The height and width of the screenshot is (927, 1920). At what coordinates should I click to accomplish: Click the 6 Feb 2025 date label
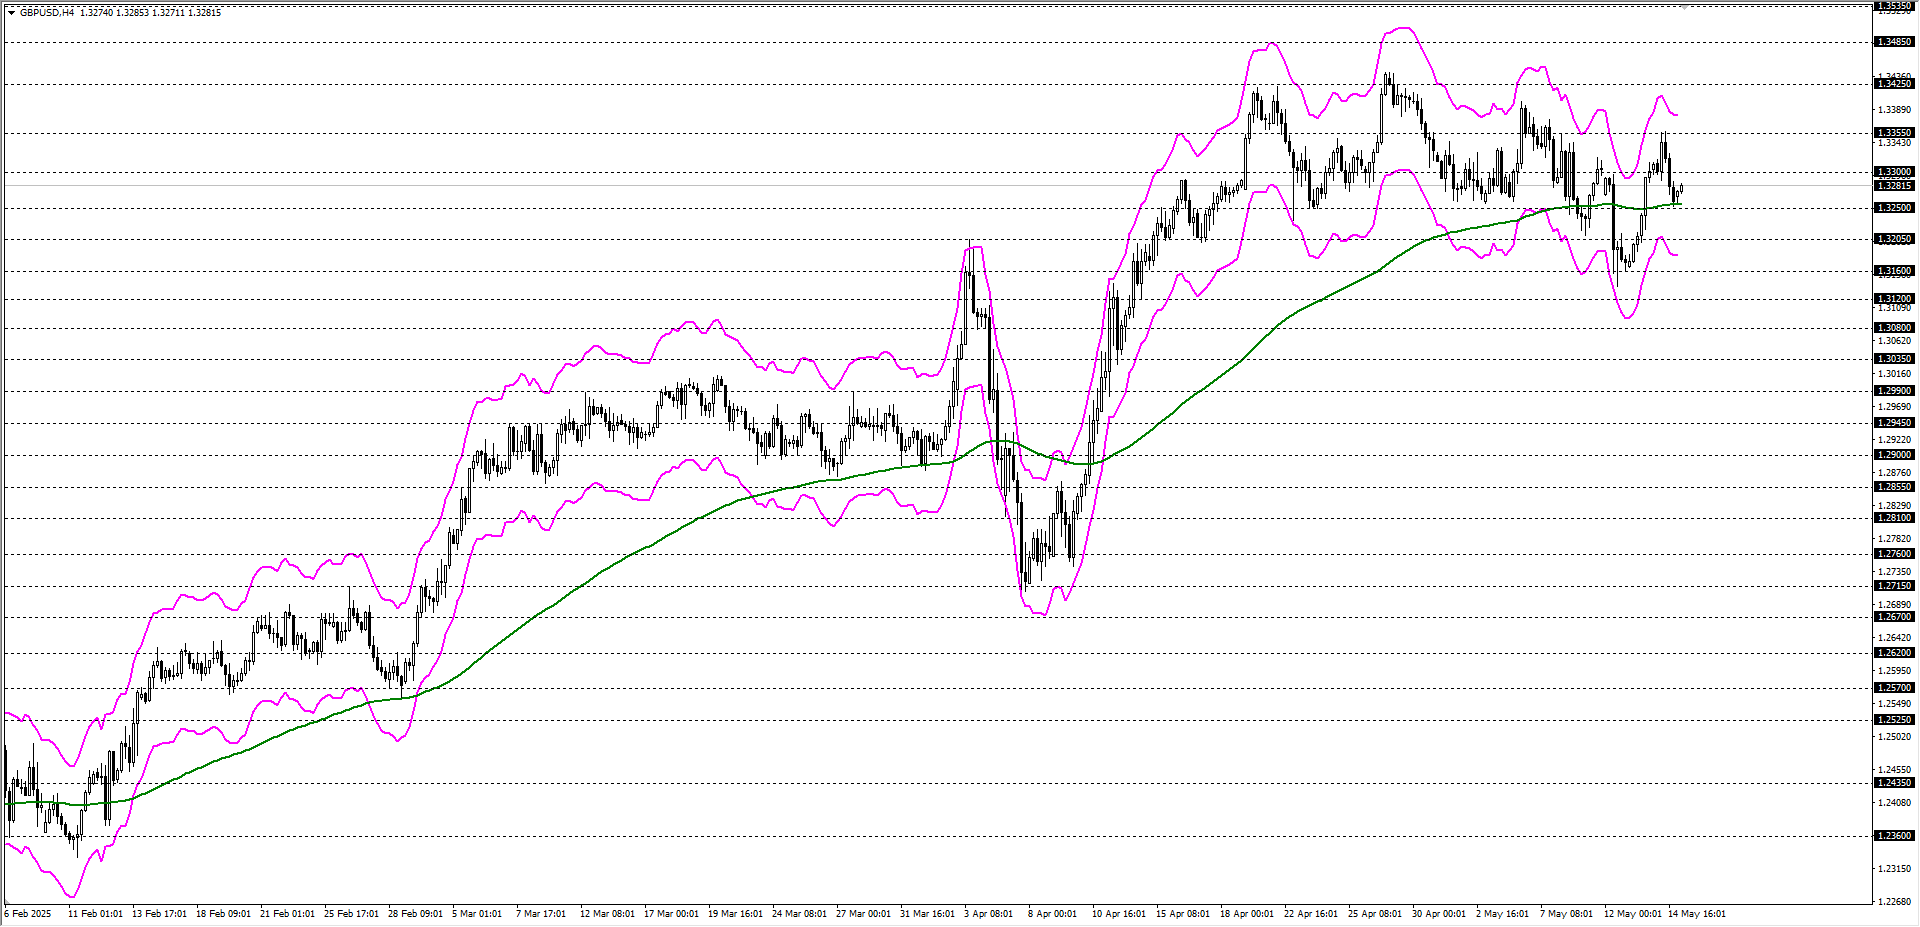point(28,914)
